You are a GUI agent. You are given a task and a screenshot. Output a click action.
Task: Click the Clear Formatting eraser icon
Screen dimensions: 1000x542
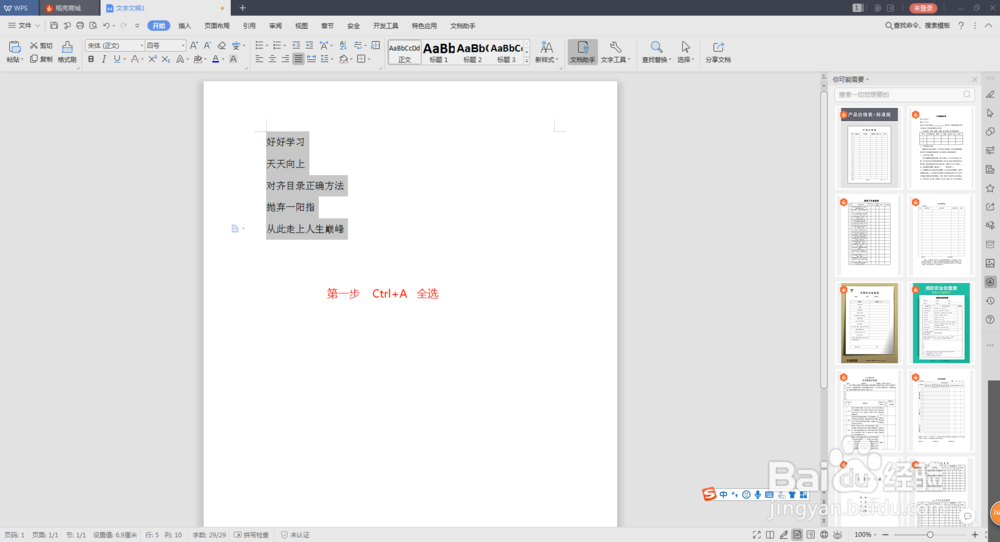point(221,45)
